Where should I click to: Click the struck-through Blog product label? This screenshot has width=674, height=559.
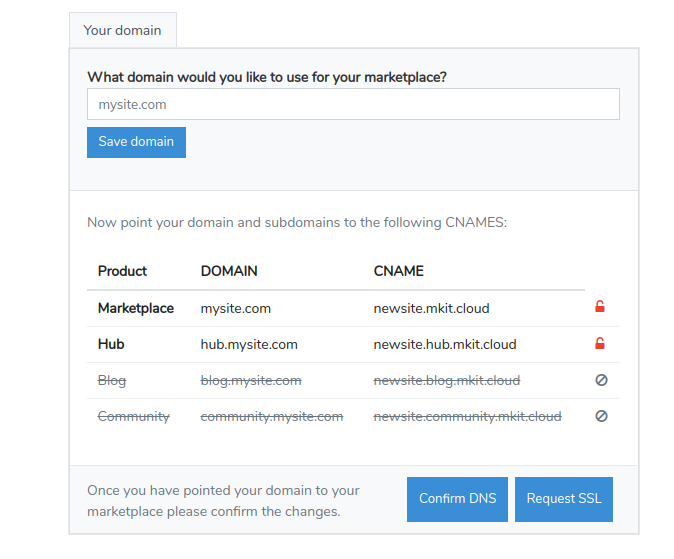(112, 380)
